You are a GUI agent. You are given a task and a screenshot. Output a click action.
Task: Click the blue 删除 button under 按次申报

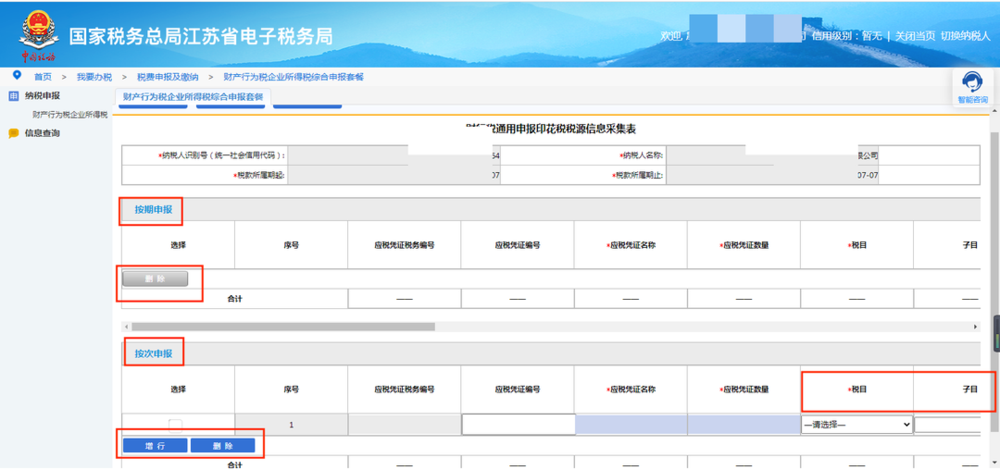[223, 446]
